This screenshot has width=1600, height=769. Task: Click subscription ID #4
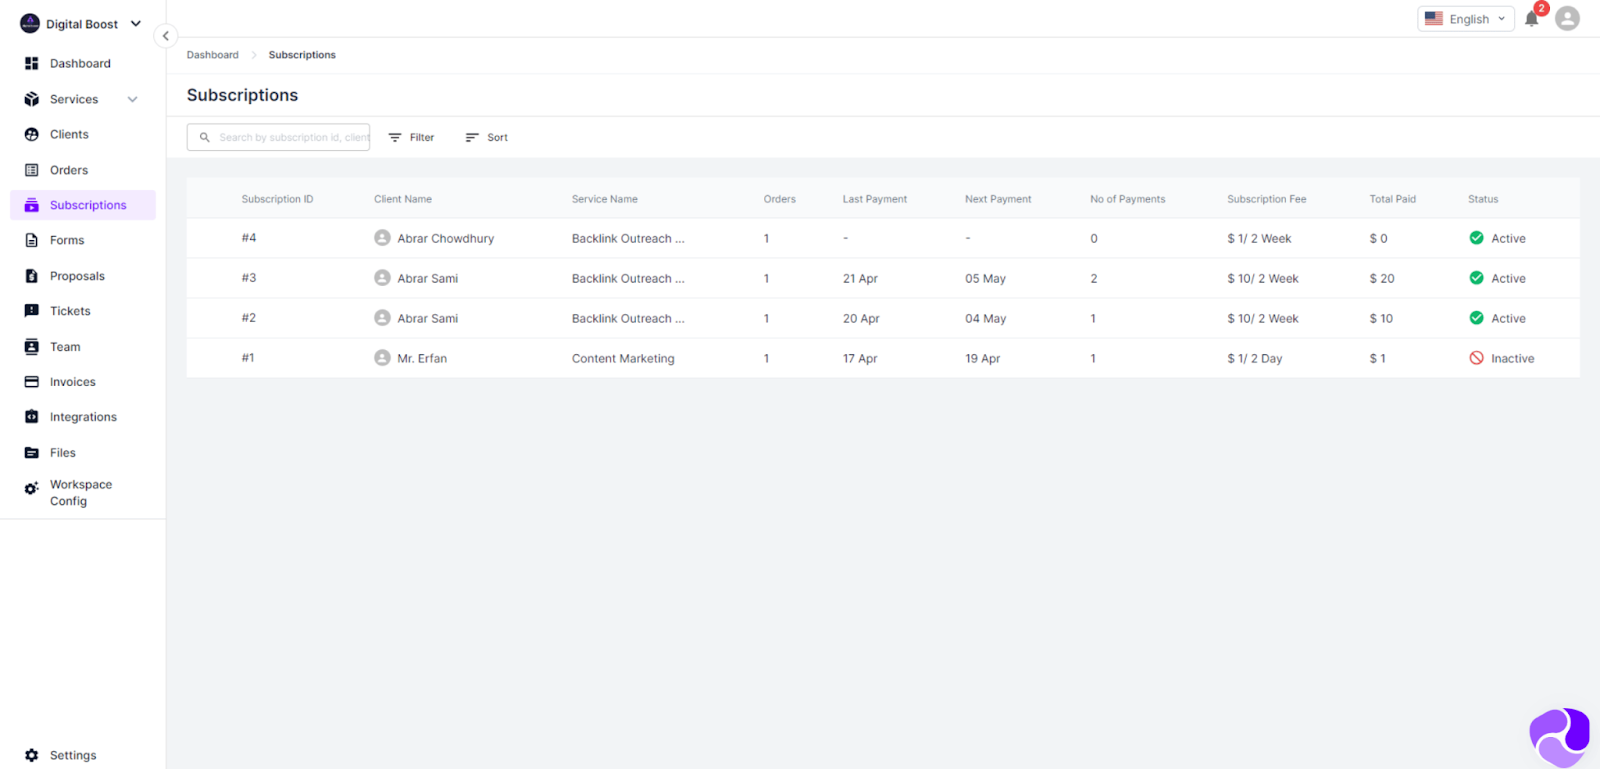(249, 238)
